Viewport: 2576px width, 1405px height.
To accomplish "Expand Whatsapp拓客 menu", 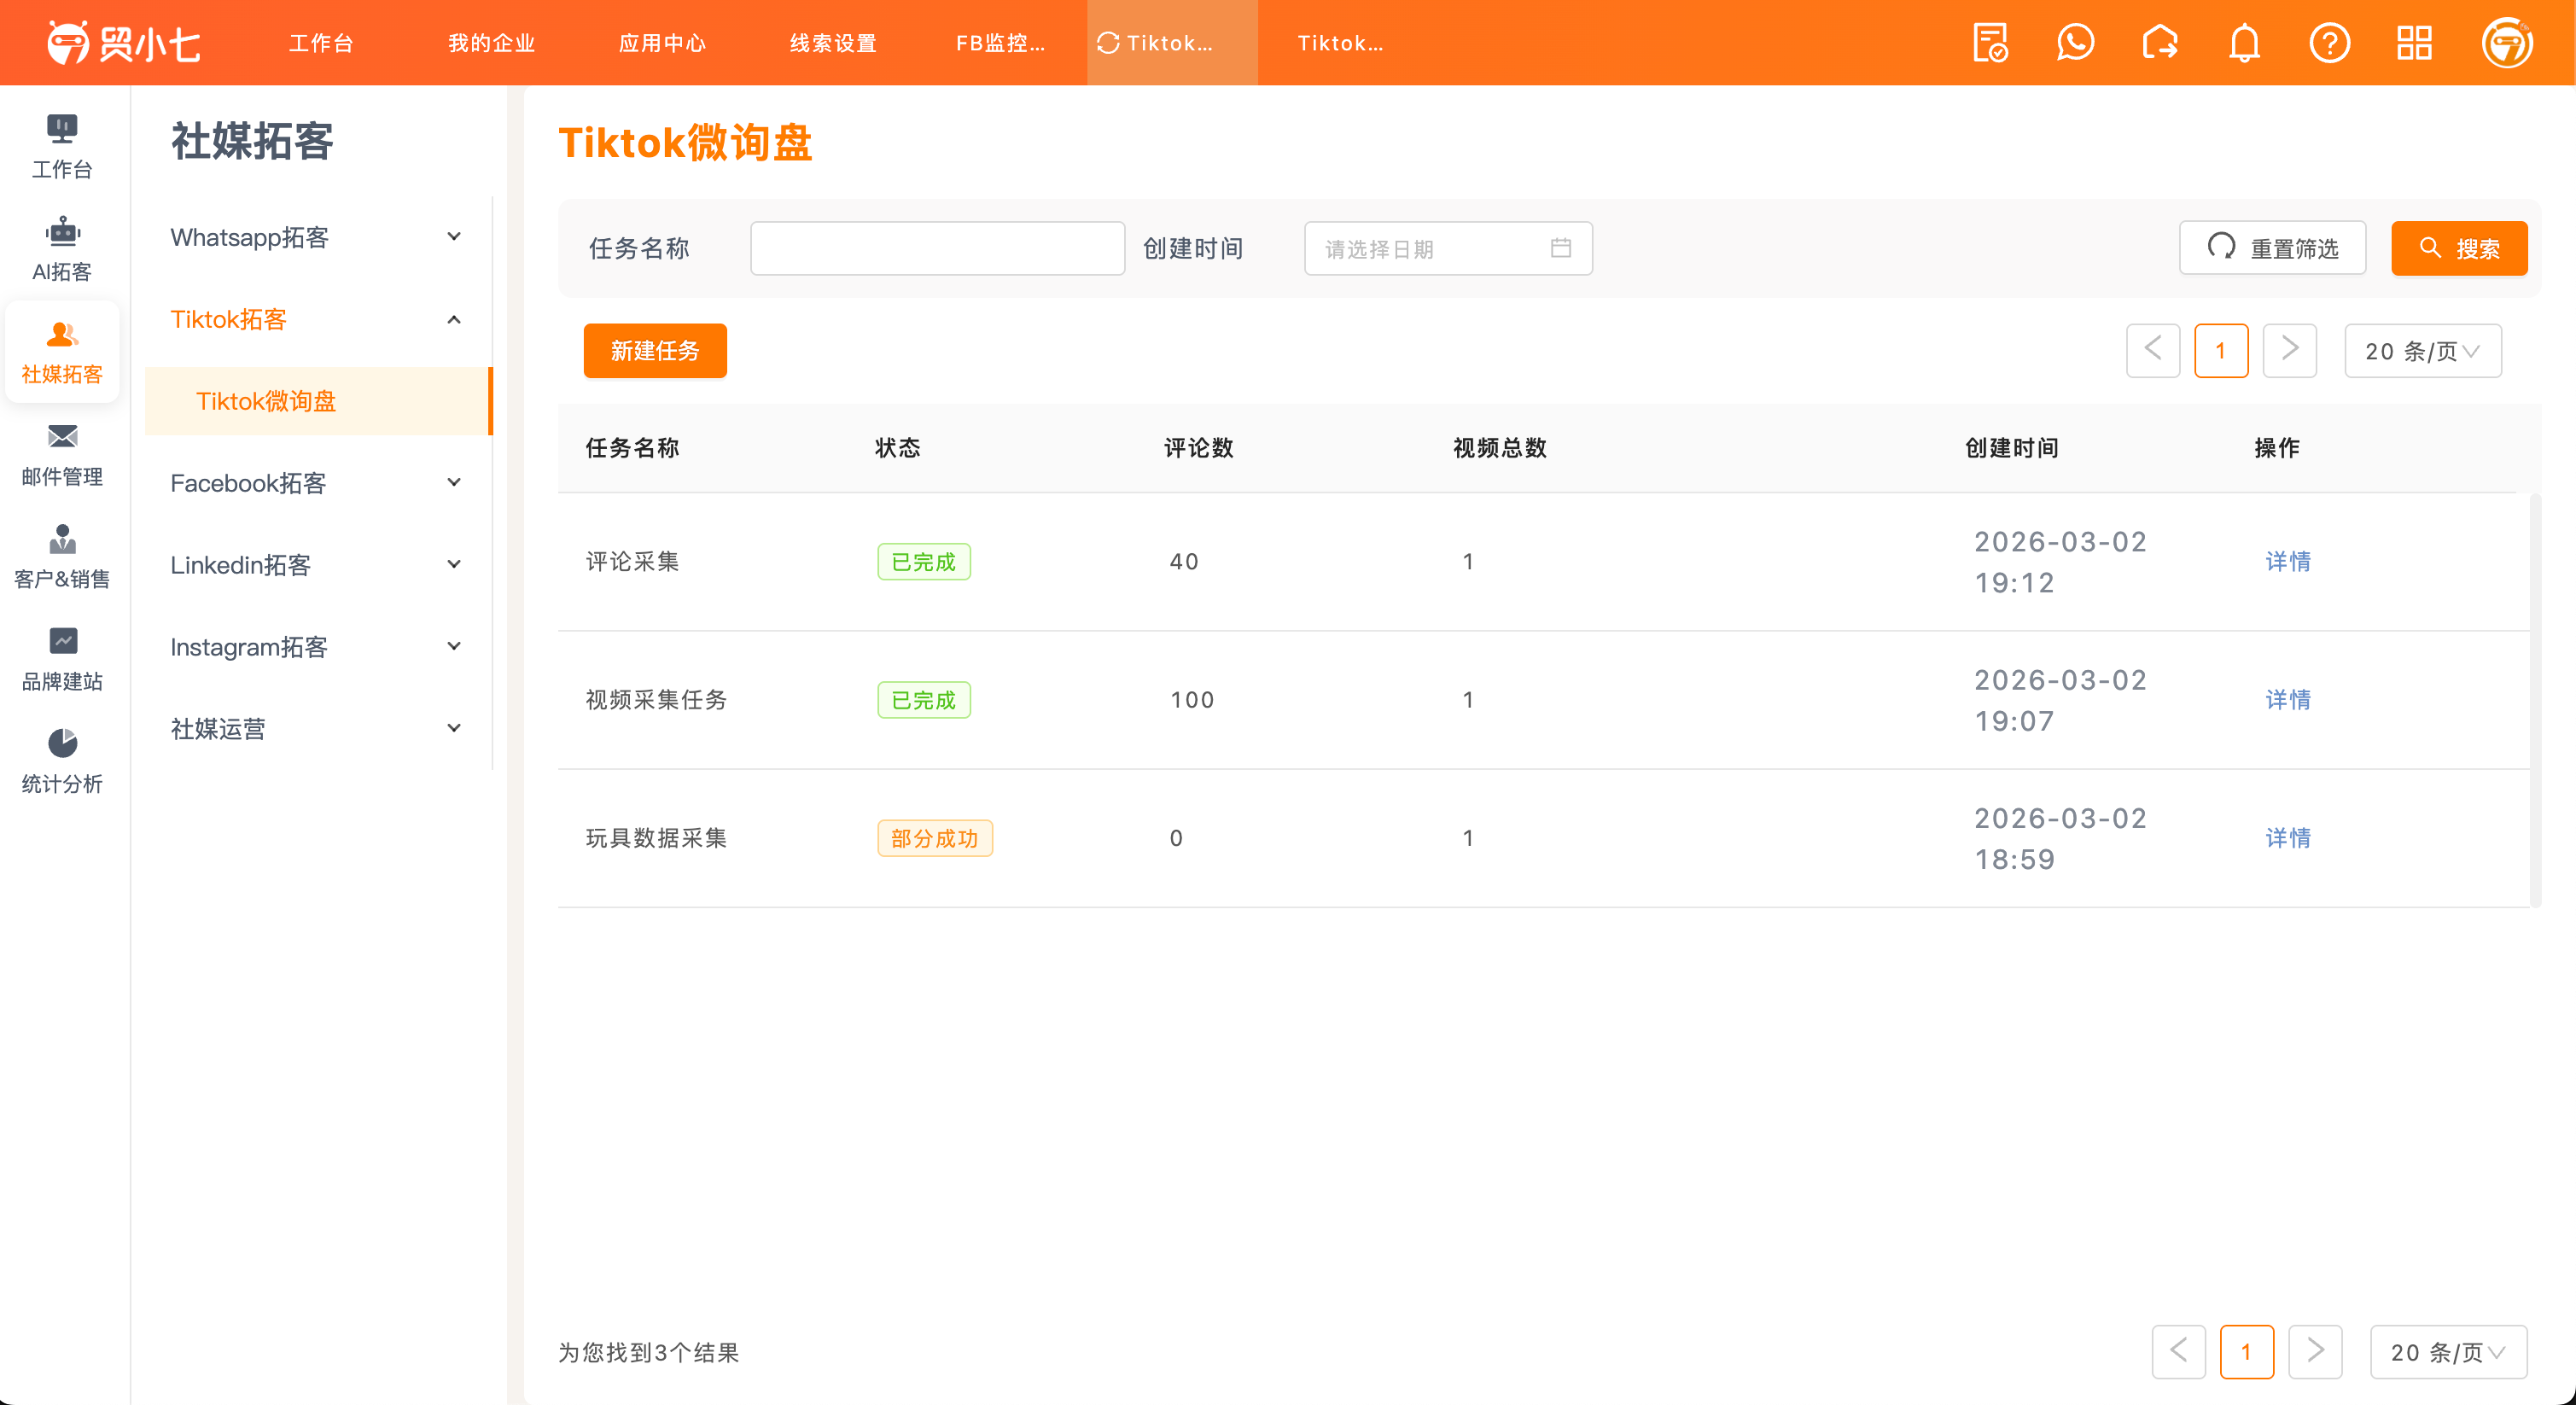I will click(319, 237).
